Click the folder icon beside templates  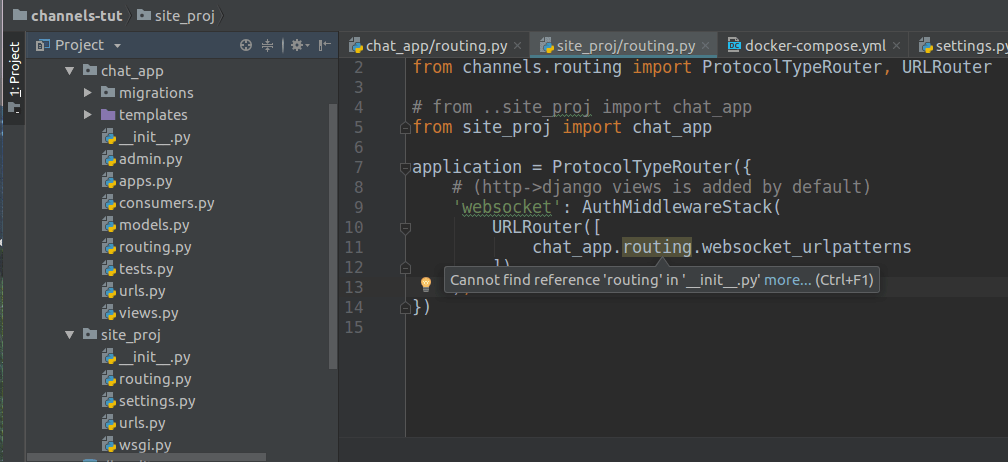(x=108, y=115)
